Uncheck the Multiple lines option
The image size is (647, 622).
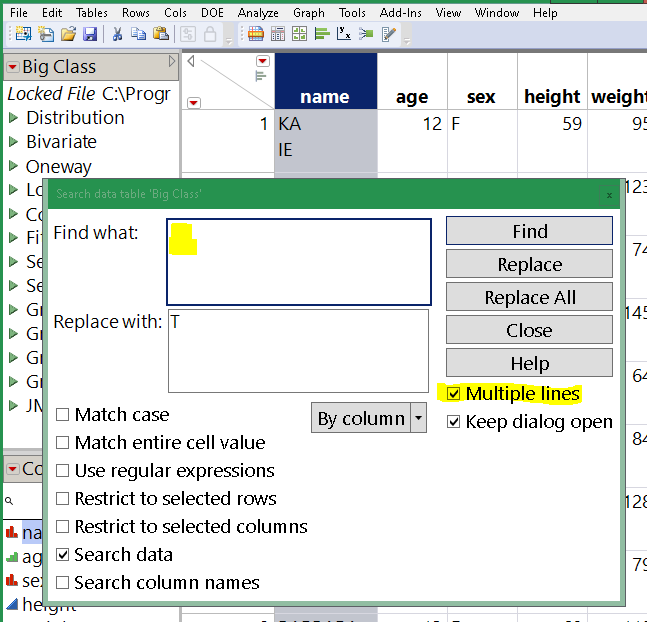(454, 394)
